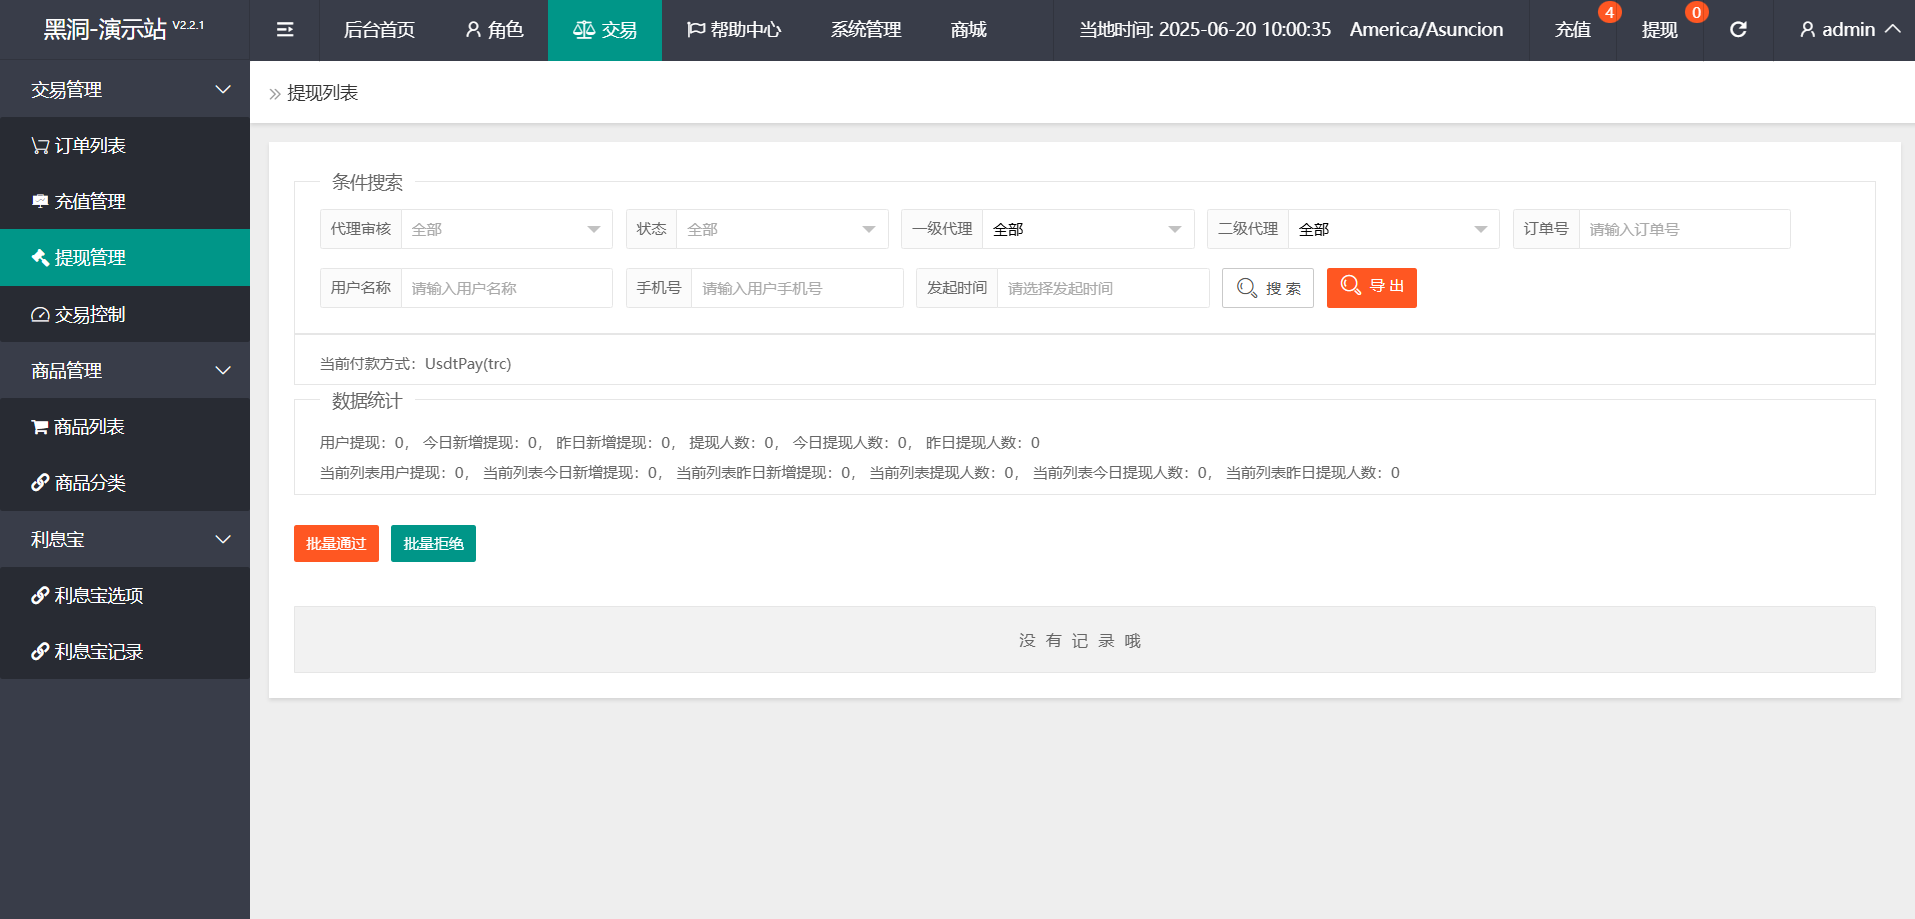Click the 批量通过 button
This screenshot has height=919, width=1915.
(336, 544)
